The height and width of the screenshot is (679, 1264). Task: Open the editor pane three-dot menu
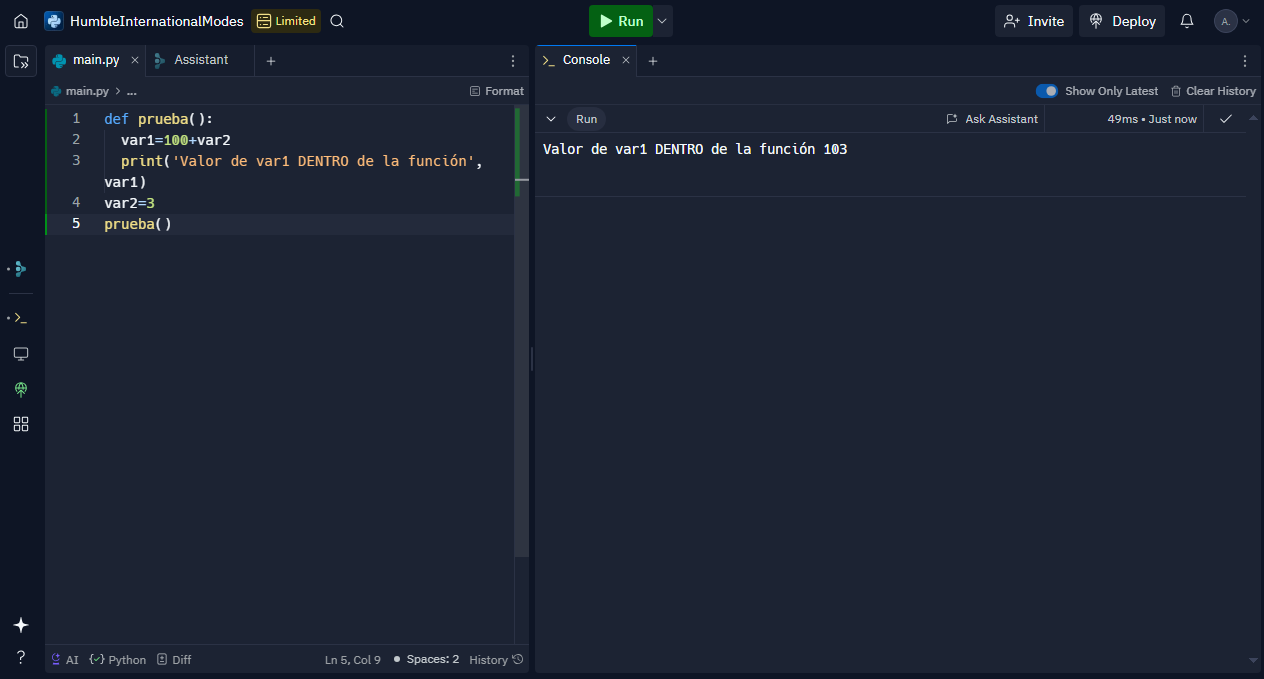(x=513, y=61)
